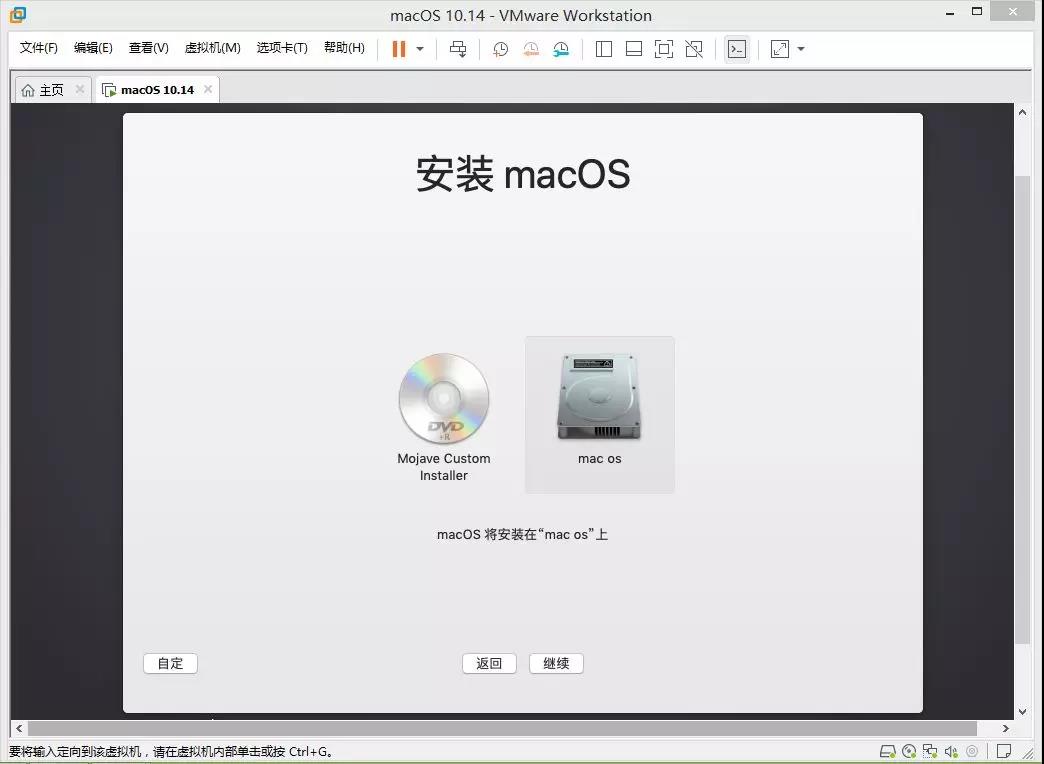Toggle unity mode view
1044x764 pixels.
pos(694,49)
